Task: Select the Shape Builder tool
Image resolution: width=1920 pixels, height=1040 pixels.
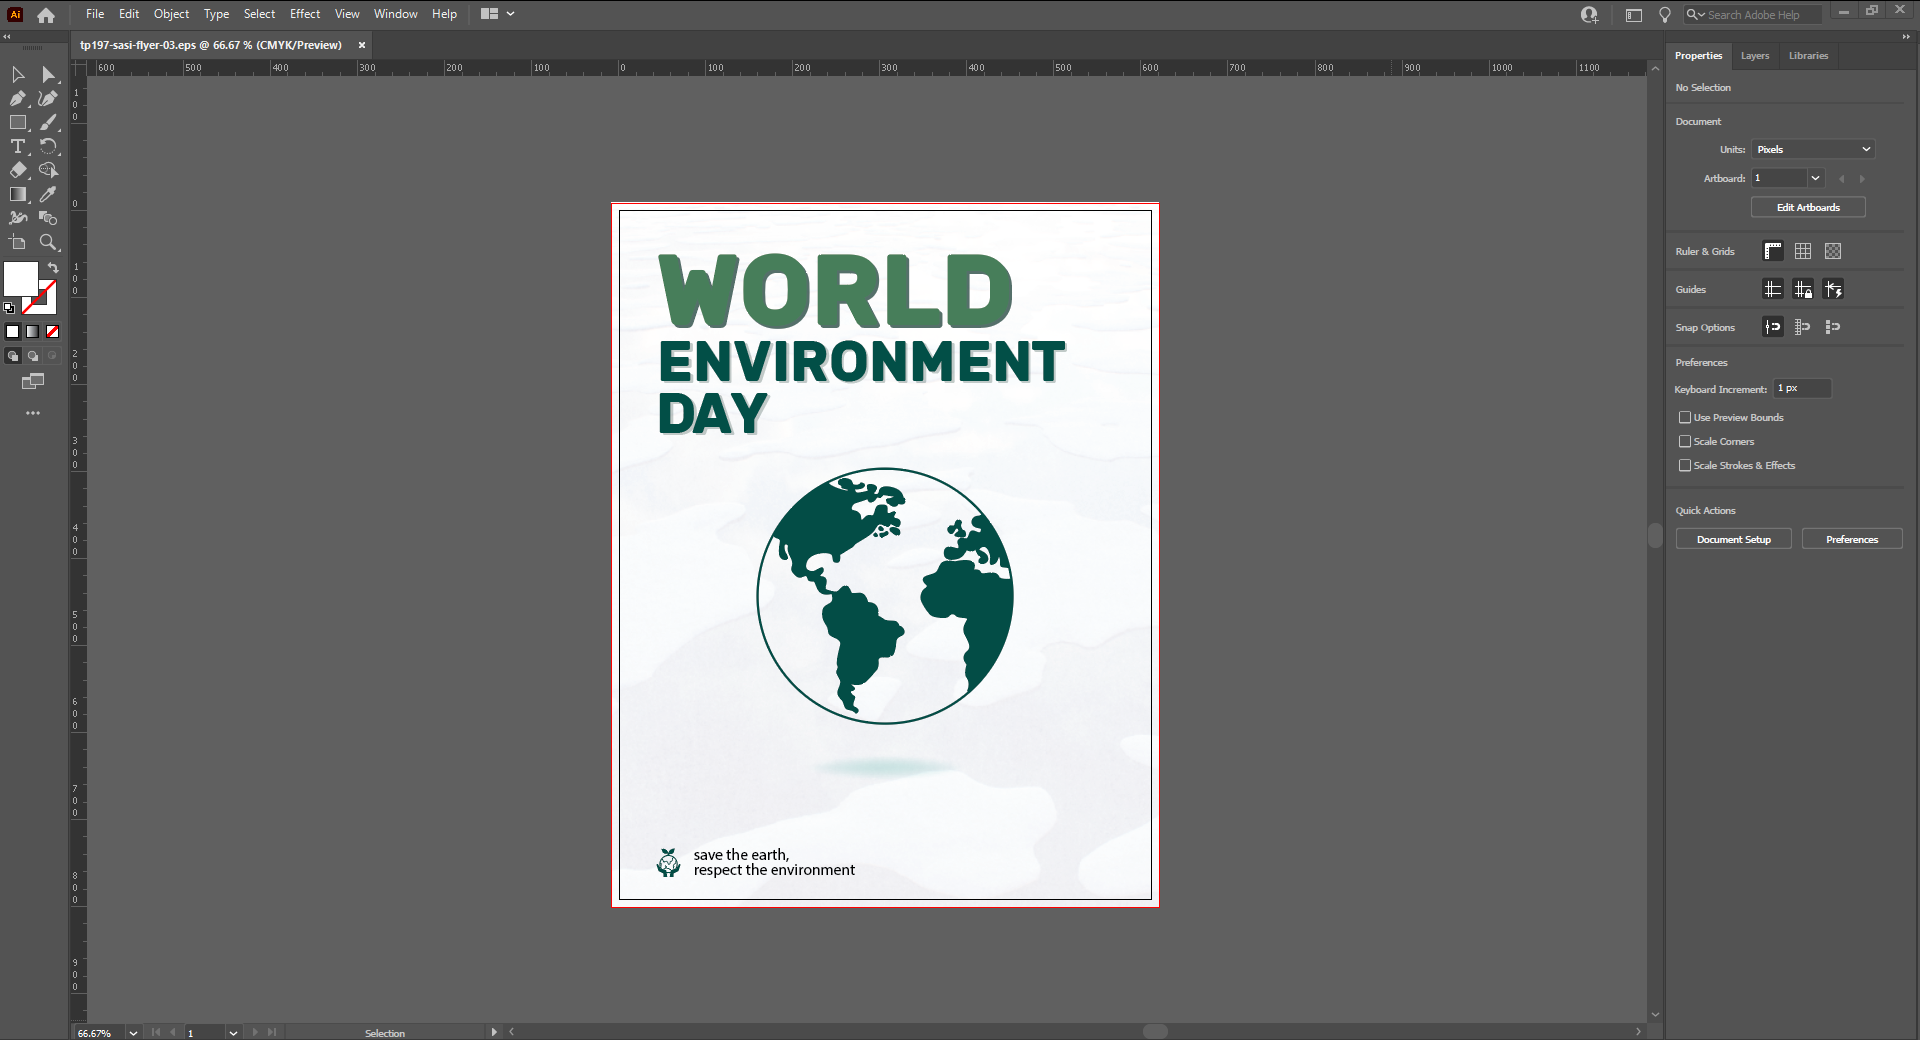Action: [x=48, y=171]
